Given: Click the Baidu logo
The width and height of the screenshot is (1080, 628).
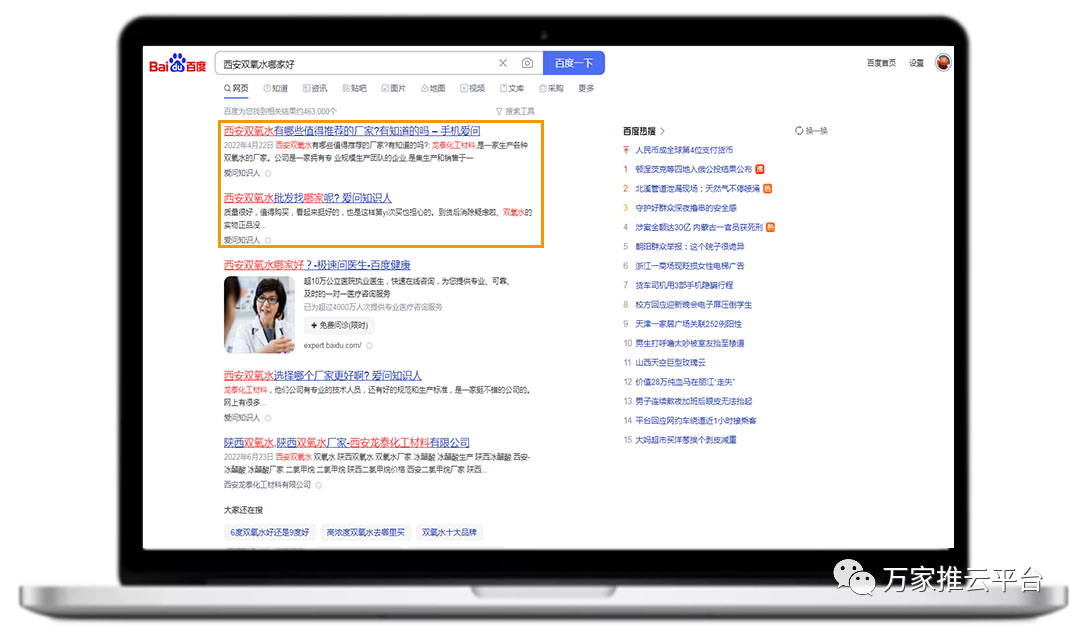Looking at the screenshot, I should pyautogui.click(x=178, y=65).
